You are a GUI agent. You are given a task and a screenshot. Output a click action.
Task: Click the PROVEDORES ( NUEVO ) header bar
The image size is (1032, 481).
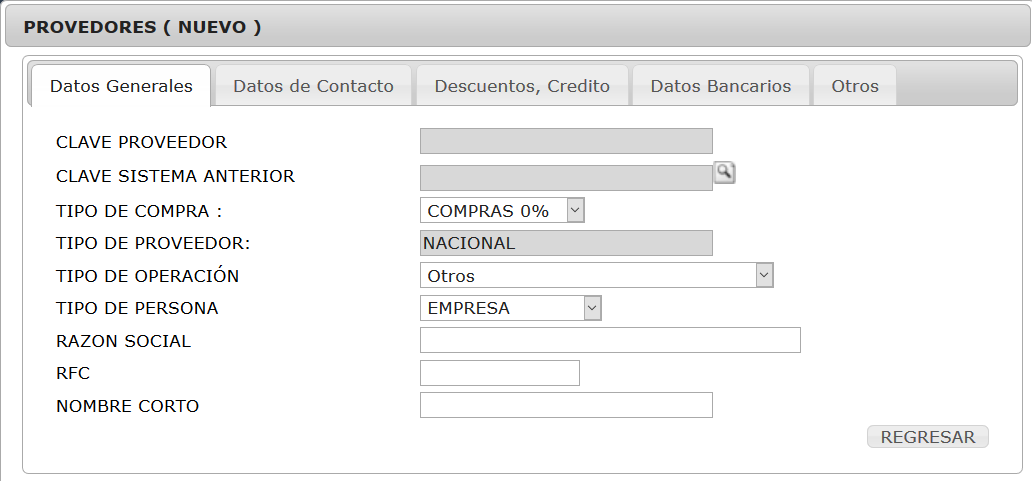tap(516, 27)
